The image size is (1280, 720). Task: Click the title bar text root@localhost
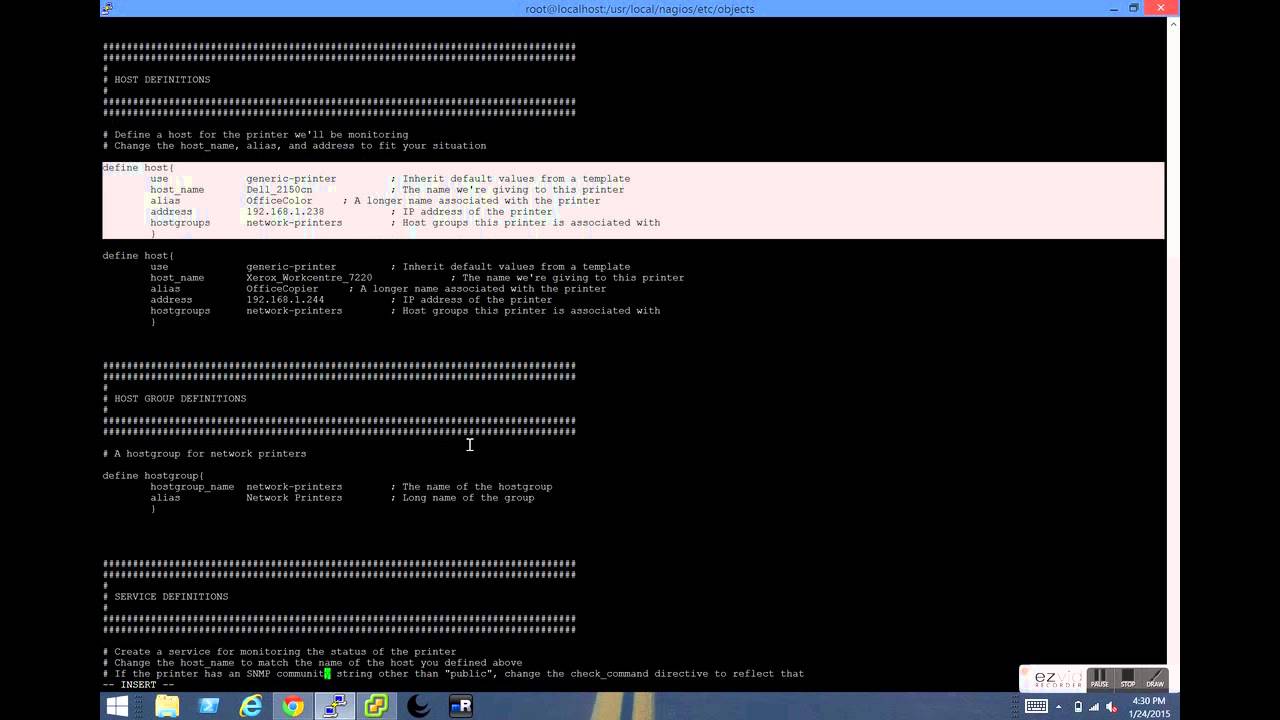[640, 9]
